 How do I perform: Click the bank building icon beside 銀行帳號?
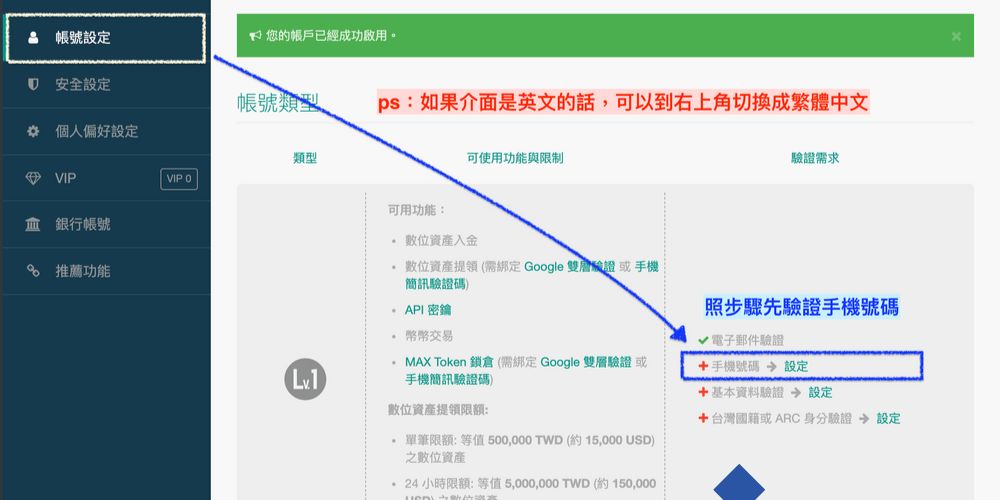(x=33, y=224)
